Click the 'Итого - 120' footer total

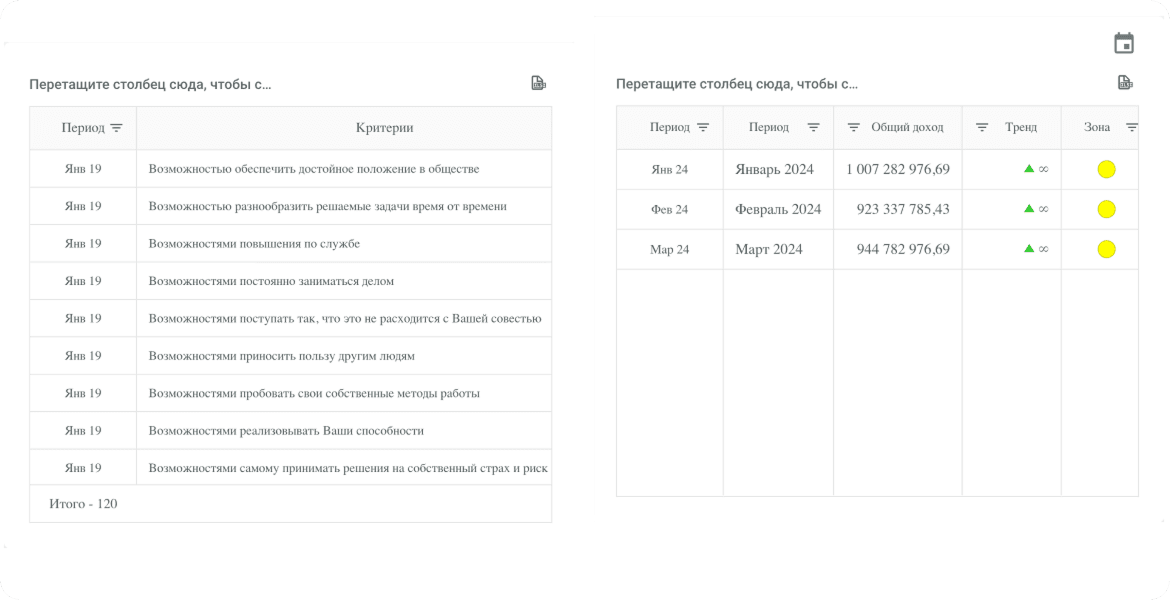click(83, 504)
